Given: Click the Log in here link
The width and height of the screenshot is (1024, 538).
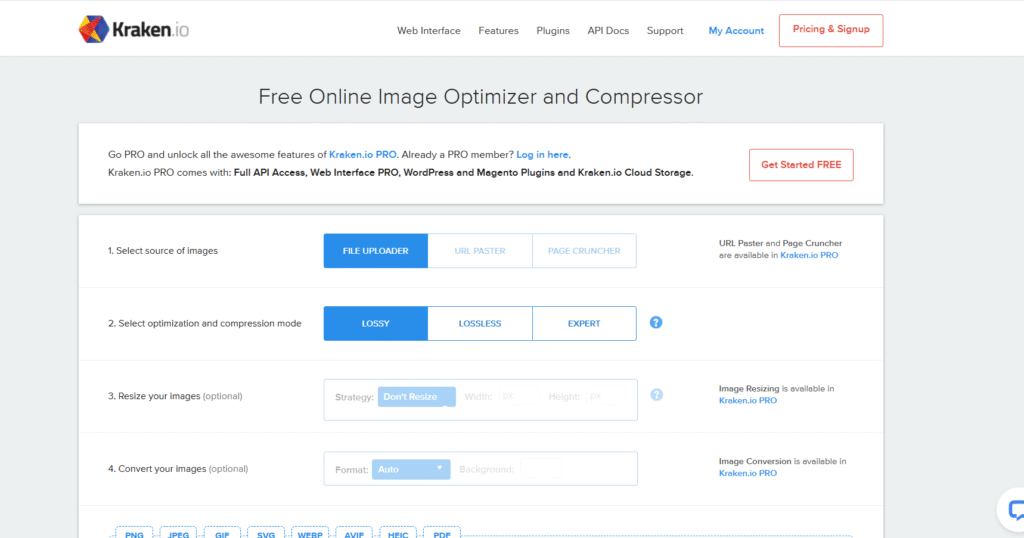Looking at the screenshot, I should click(542, 155).
